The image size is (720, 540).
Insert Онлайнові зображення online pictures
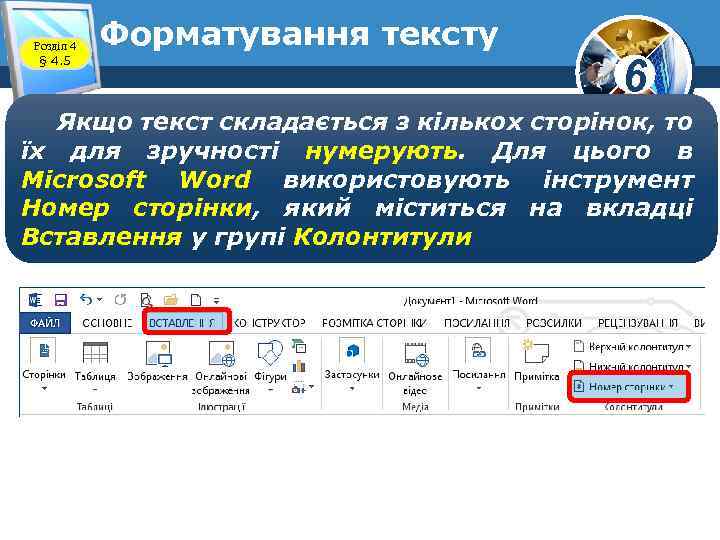221,354
